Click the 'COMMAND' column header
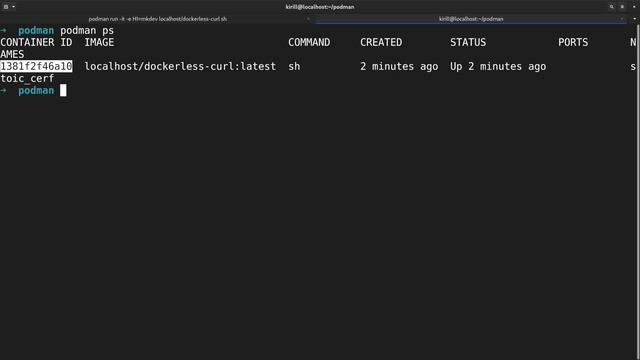The image size is (640, 360). coord(309,42)
